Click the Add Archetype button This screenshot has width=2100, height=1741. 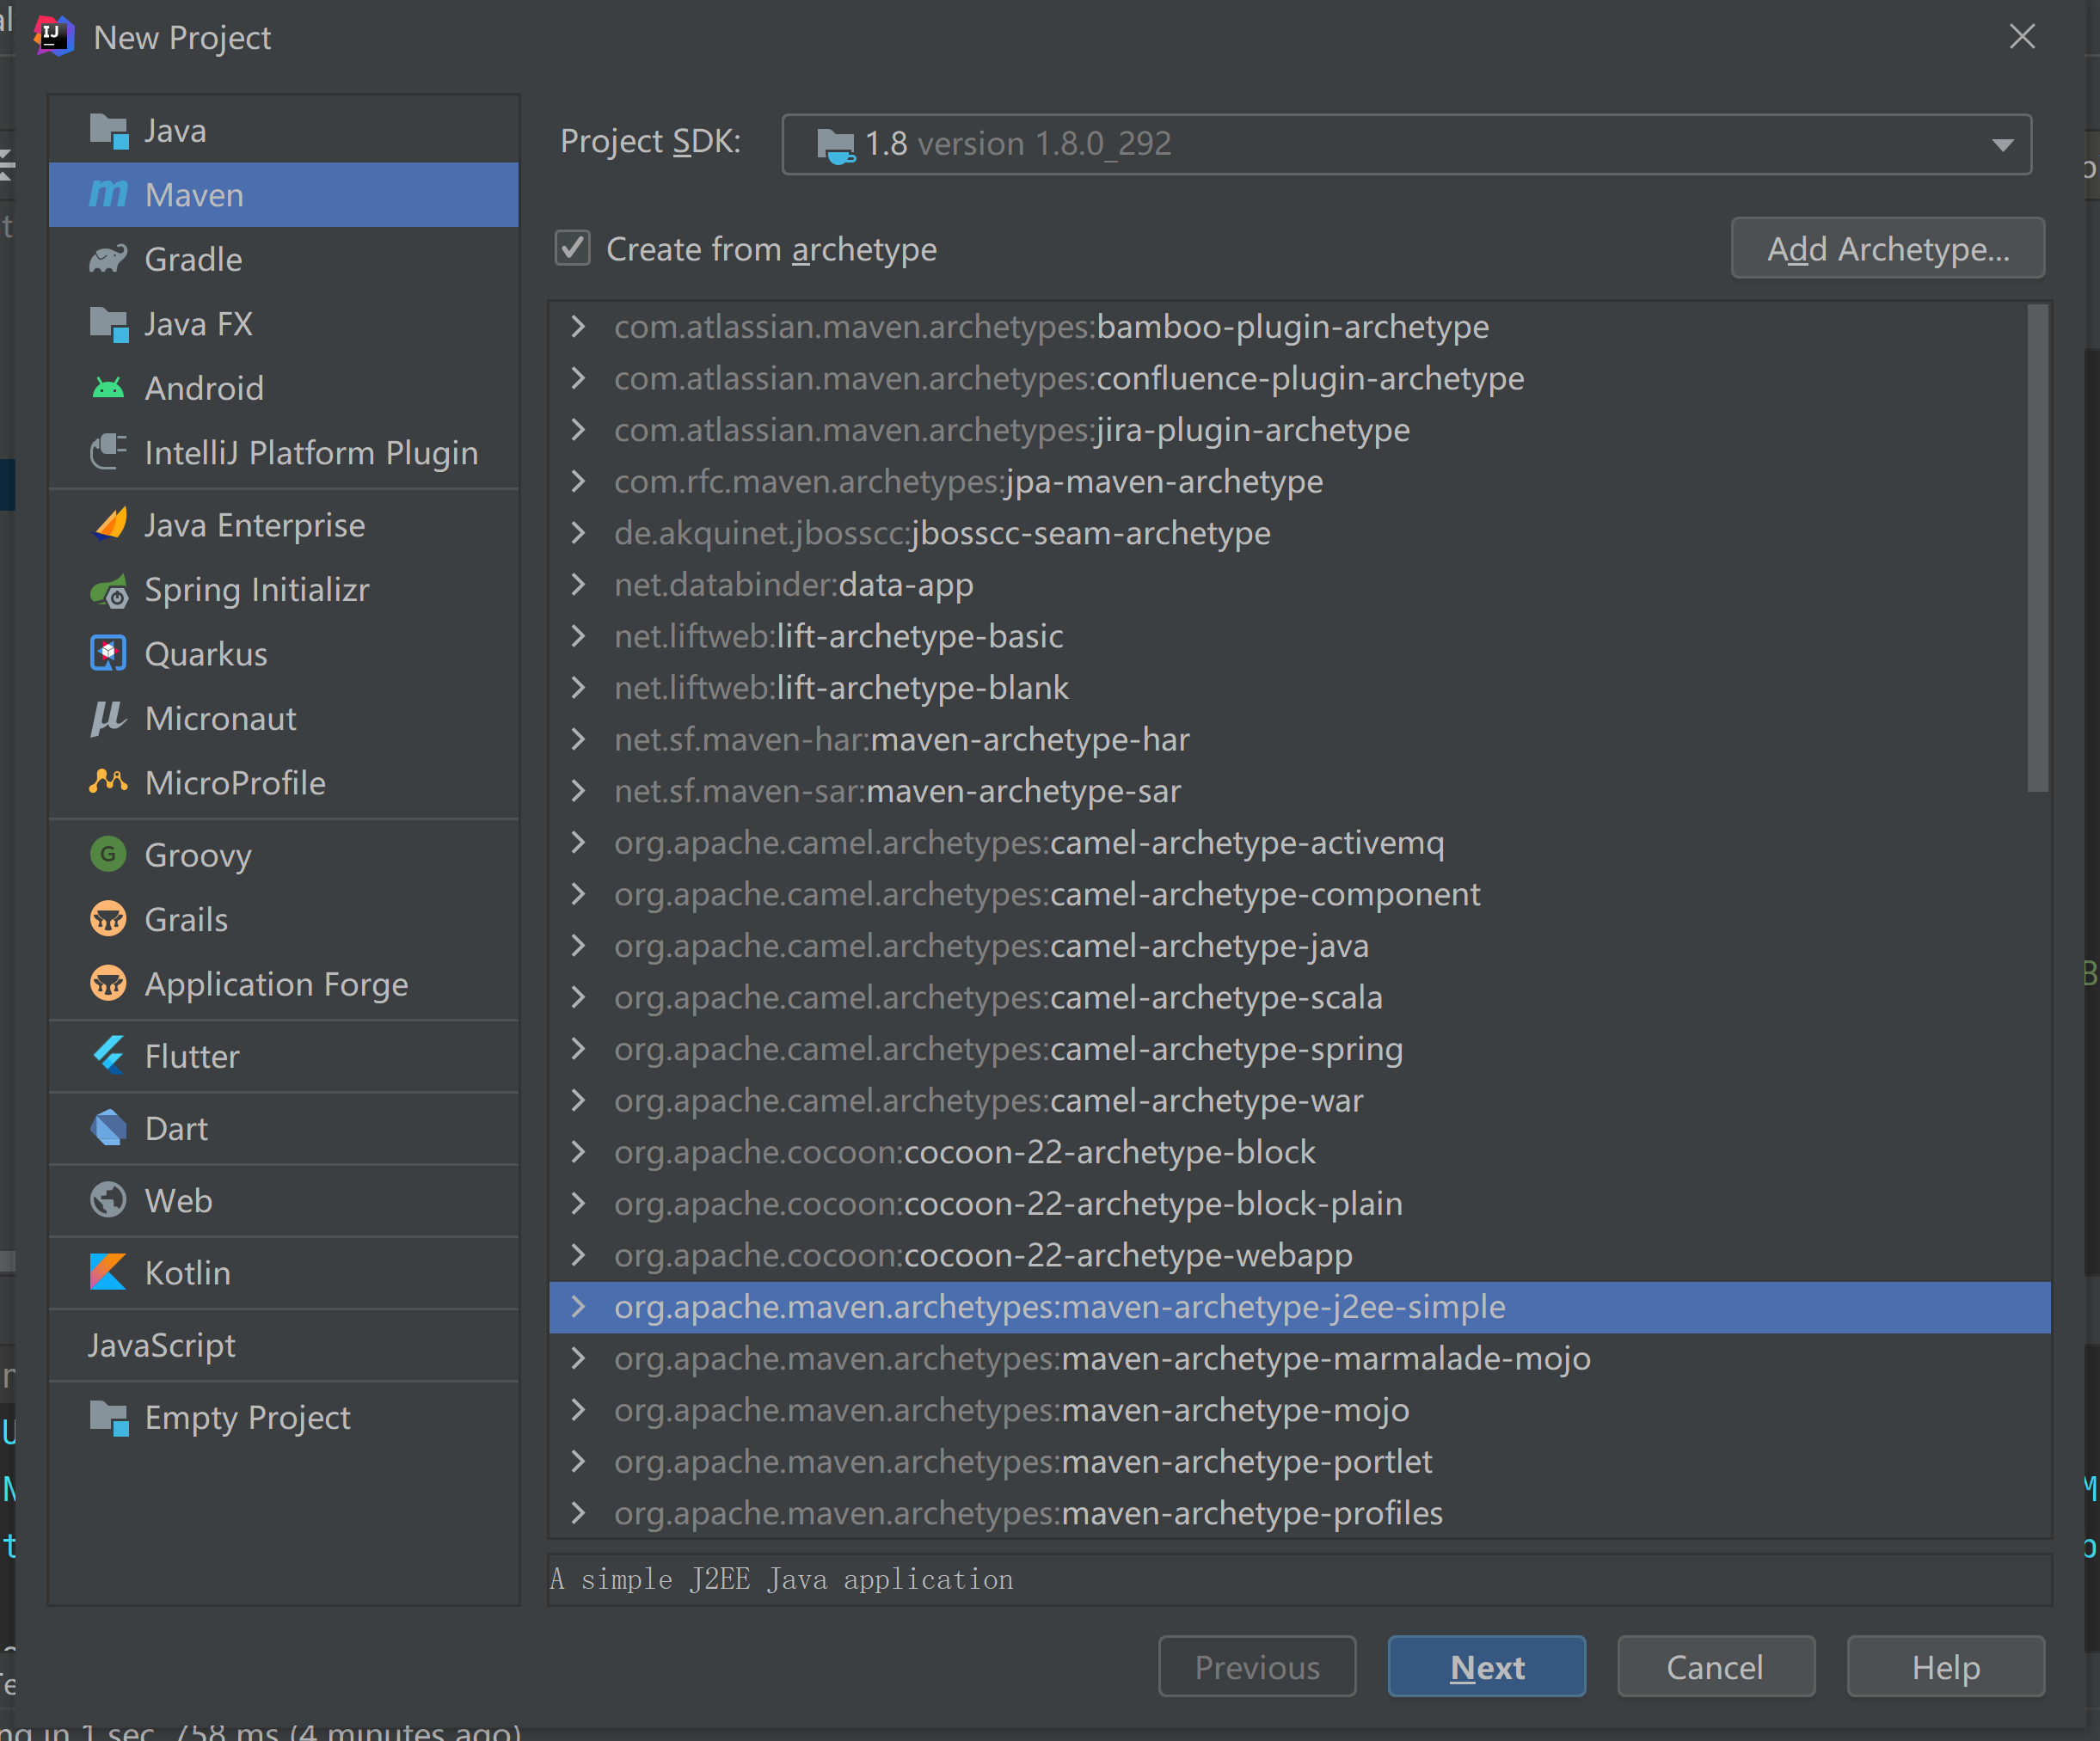point(1887,248)
